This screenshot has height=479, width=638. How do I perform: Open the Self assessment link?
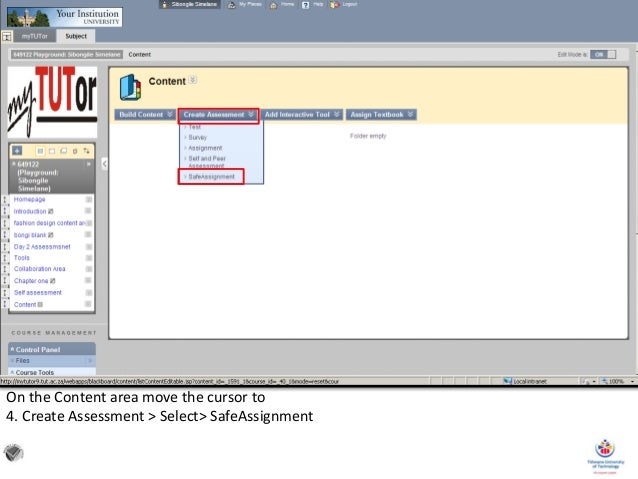(38, 293)
